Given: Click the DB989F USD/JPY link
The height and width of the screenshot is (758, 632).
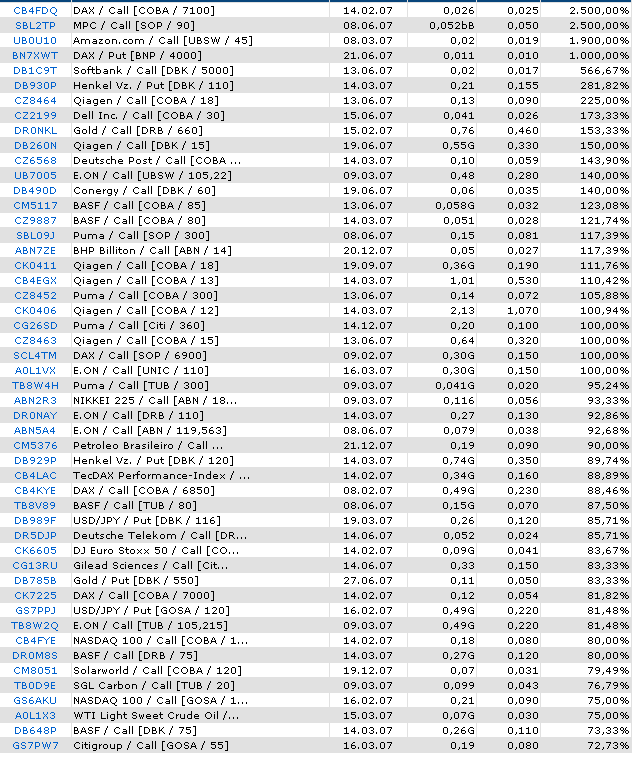Looking at the screenshot, I should click(35, 520).
